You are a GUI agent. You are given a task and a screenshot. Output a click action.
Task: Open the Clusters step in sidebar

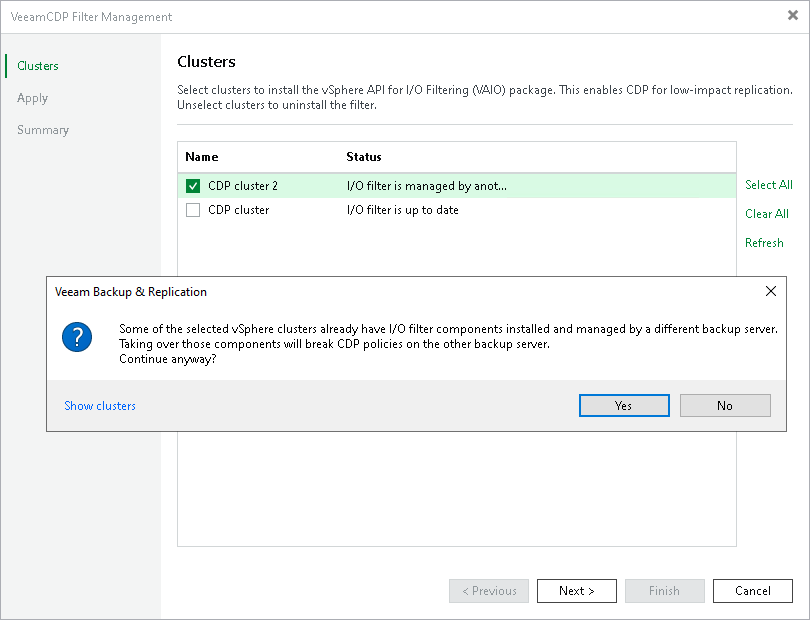[38, 66]
